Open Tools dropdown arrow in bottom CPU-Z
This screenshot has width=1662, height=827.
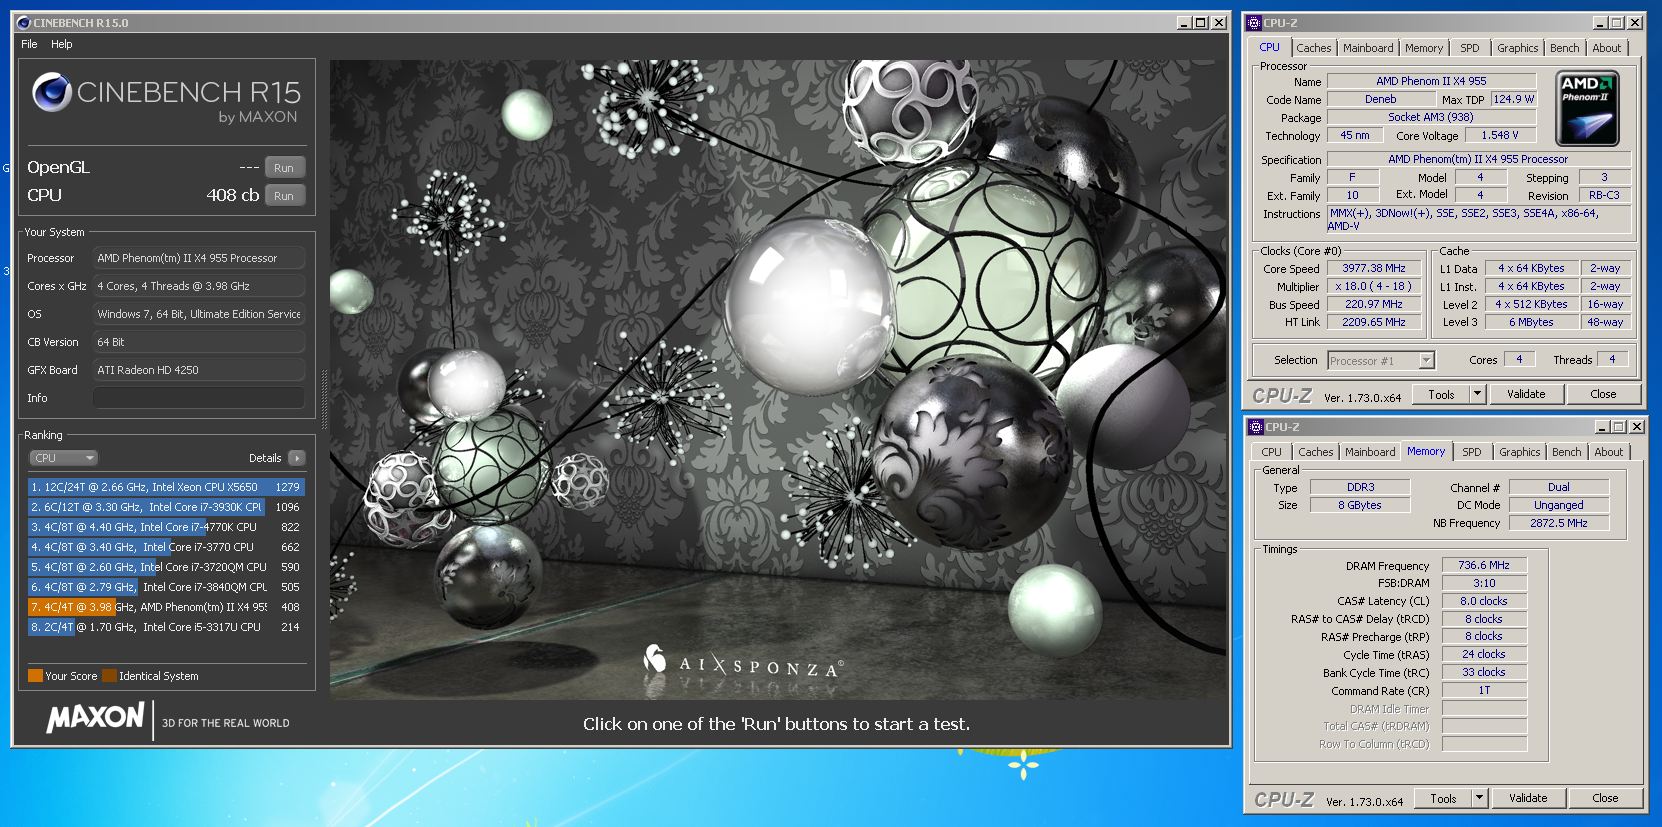pyautogui.click(x=1479, y=798)
